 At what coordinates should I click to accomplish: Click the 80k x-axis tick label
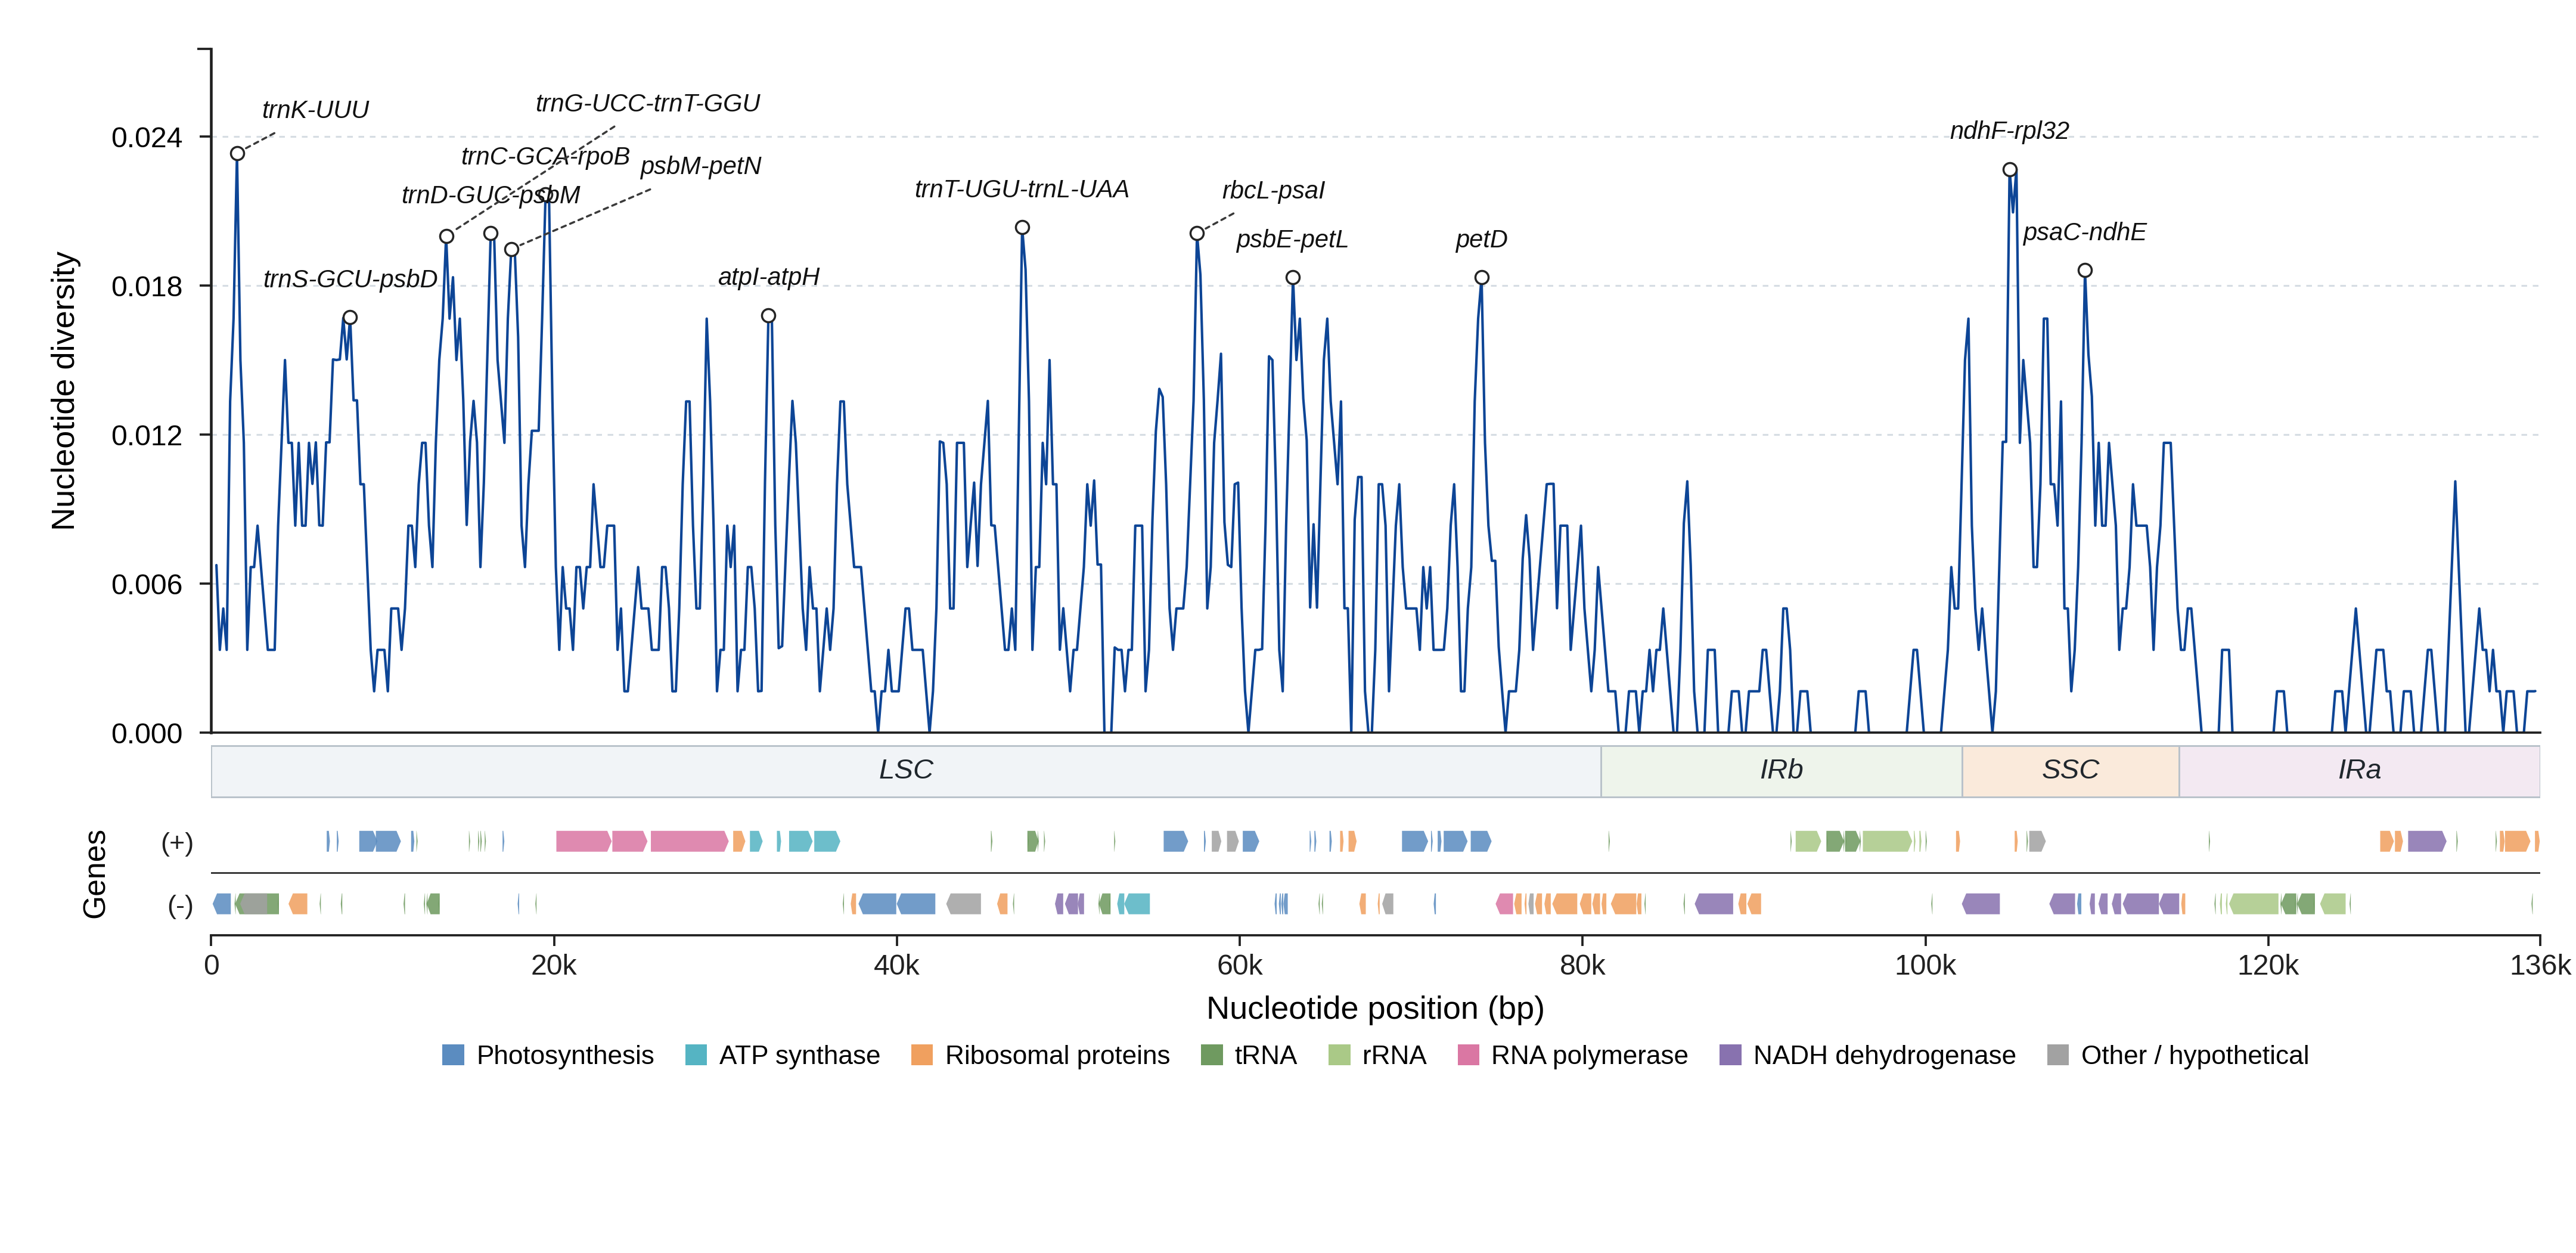[x=1583, y=966]
